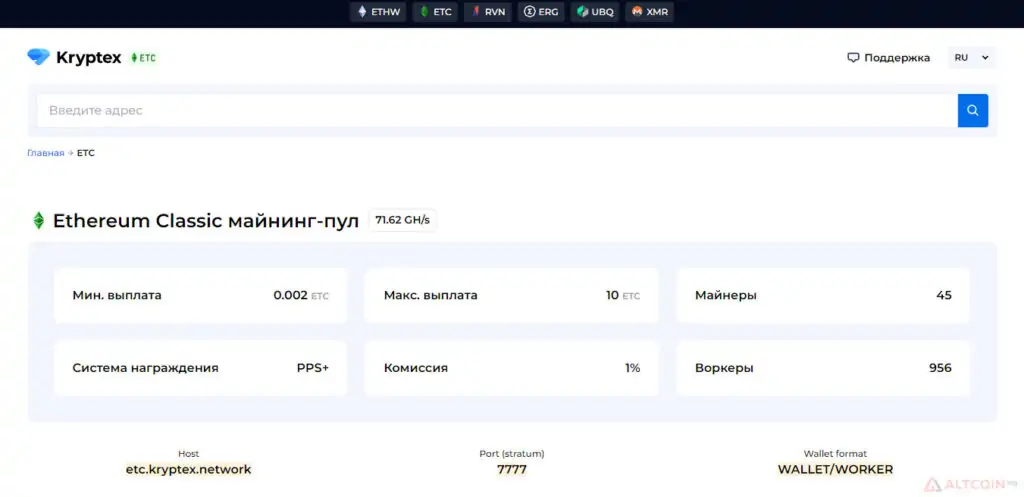The height and width of the screenshot is (497, 1024).
Task: Click the Ethereum Classic майнинг-пул heading
Action: pos(206,221)
